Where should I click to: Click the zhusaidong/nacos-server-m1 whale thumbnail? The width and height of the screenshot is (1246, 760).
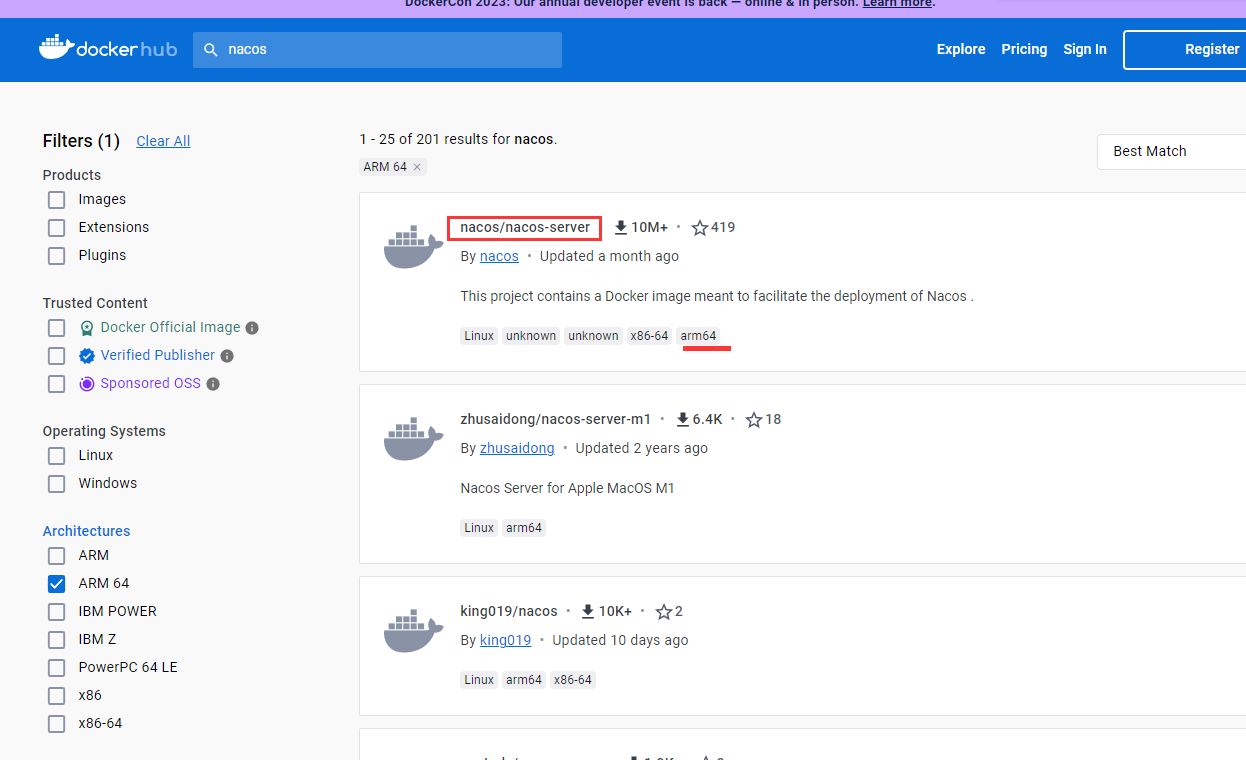click(413, 440)
